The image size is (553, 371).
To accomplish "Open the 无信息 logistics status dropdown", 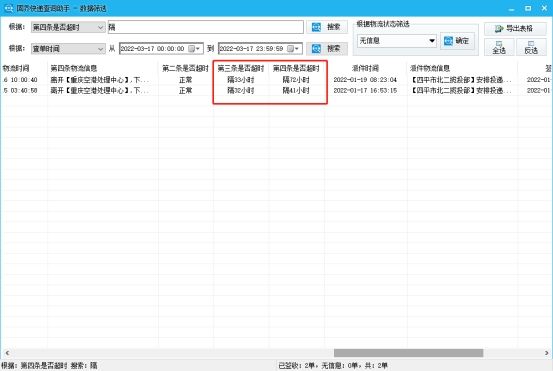I will coord(397,41).
